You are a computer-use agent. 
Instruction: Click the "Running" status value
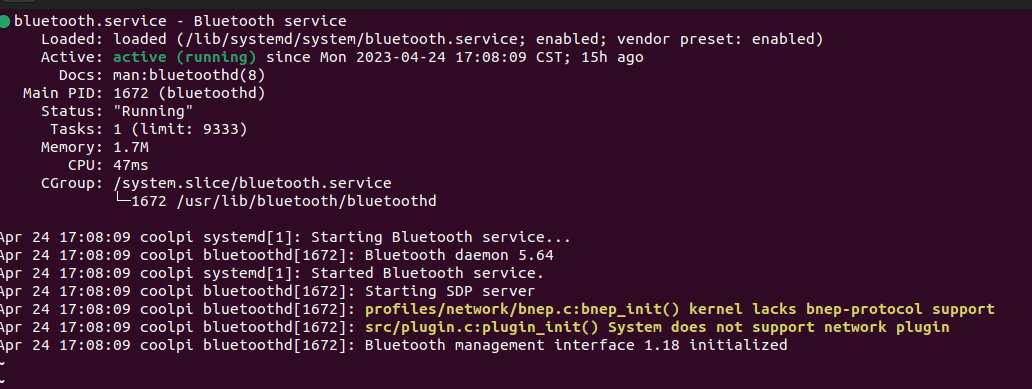(x=153, y=111)
